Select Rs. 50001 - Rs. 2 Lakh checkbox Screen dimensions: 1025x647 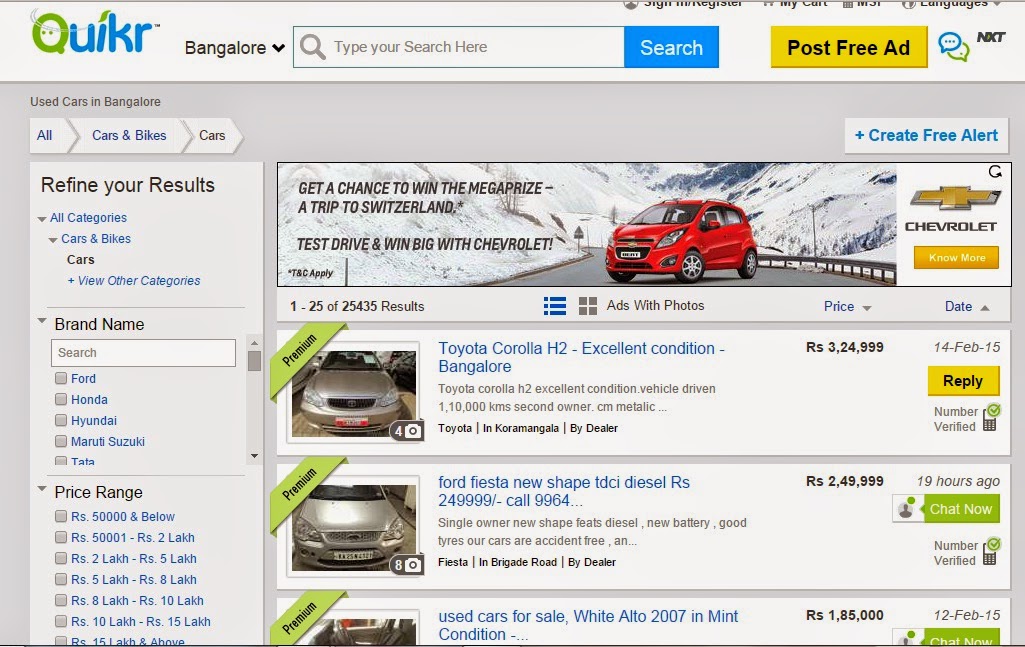(x=61, y=537)
